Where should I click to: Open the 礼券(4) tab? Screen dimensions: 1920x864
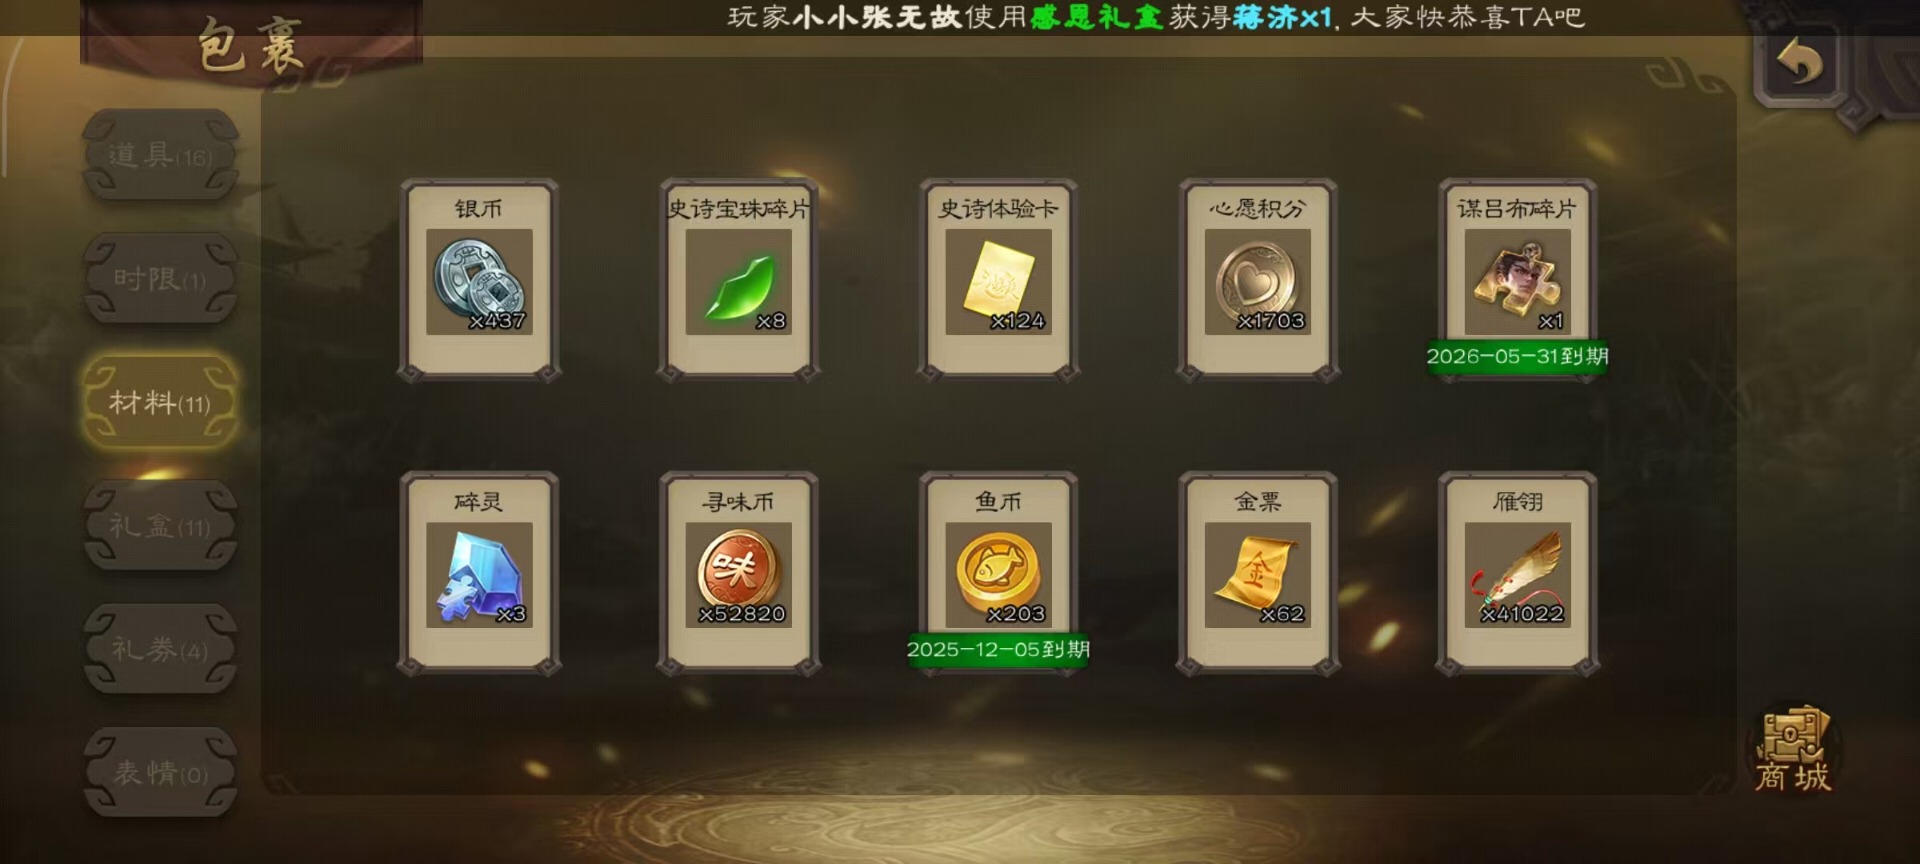(160, 650)
